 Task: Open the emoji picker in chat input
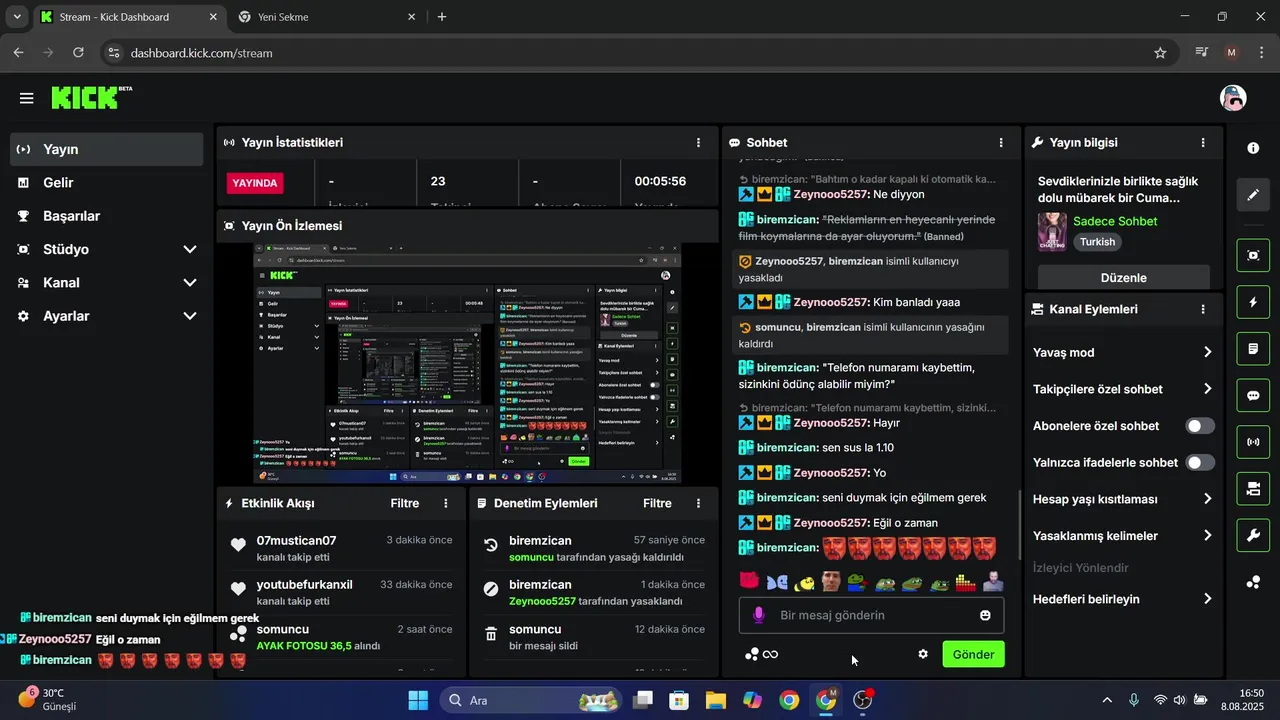click(985, 615)
